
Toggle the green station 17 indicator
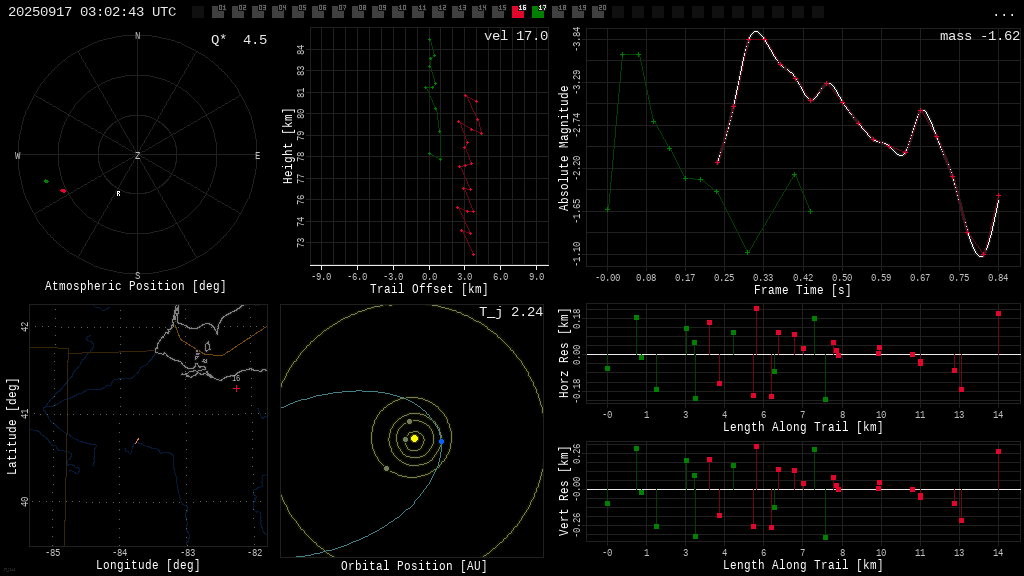coord(538,11)
